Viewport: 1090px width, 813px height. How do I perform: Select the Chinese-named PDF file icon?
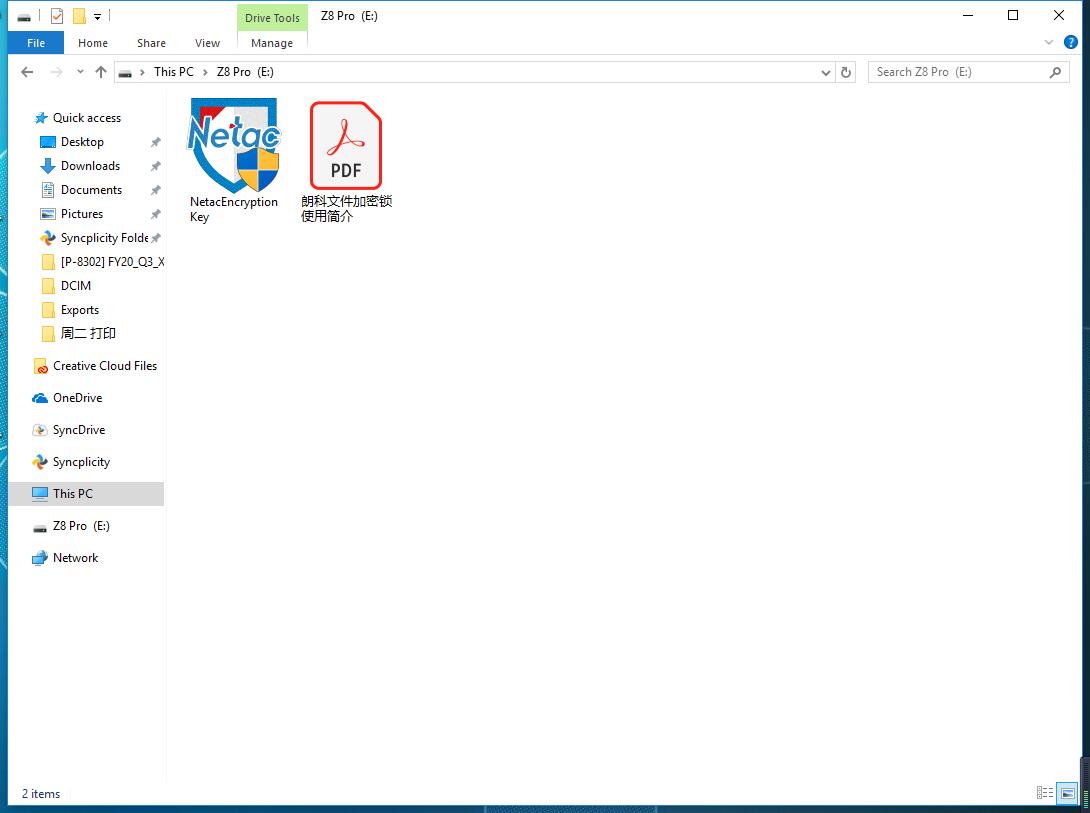pyautogui.click(x=345, y=145)
